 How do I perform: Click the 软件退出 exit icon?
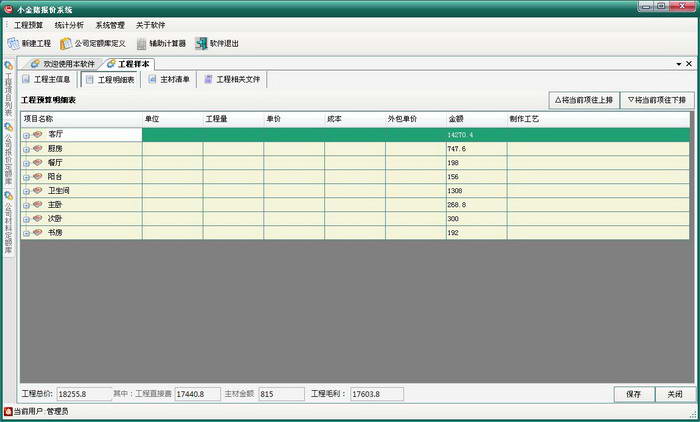tap(201, 43)
